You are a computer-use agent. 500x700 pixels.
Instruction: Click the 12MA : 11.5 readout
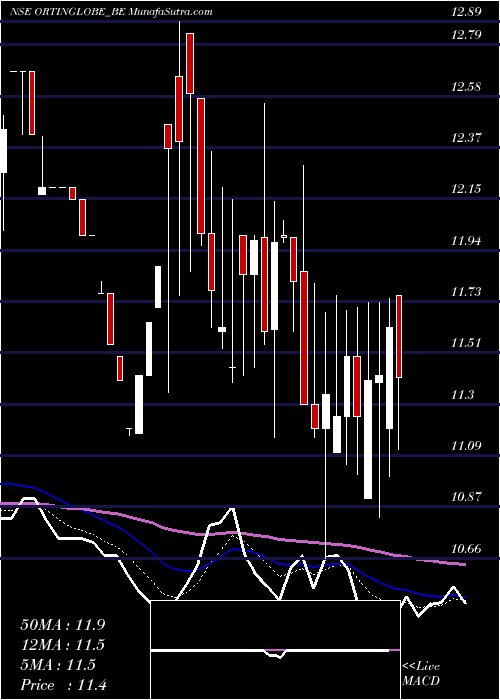point(62,645)
